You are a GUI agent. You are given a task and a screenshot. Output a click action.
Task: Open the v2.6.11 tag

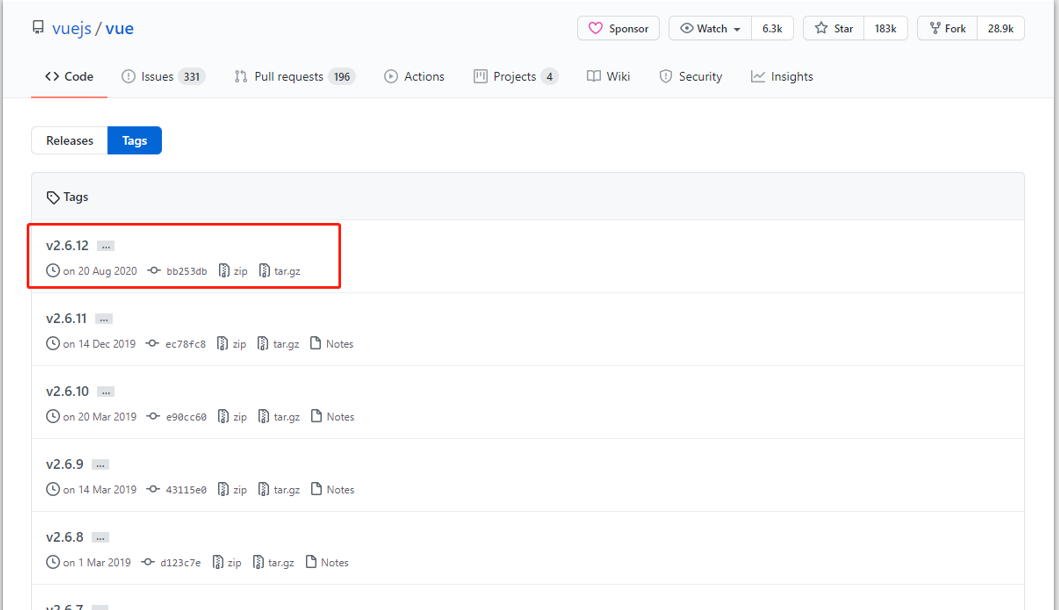(x=66, y=318)
